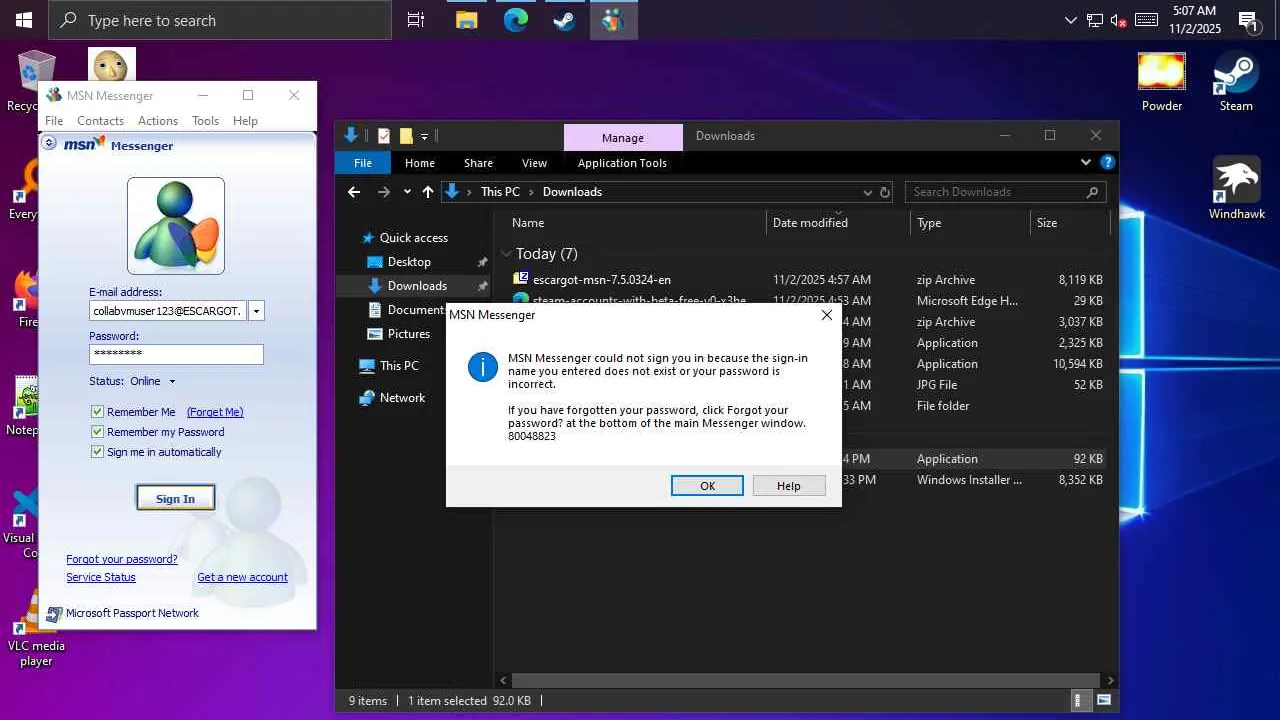Viewport: 1280px width, 720px height.
Task: Refresh the Downloads folder view
Action: pyautogui.click(x=885, y=192)
